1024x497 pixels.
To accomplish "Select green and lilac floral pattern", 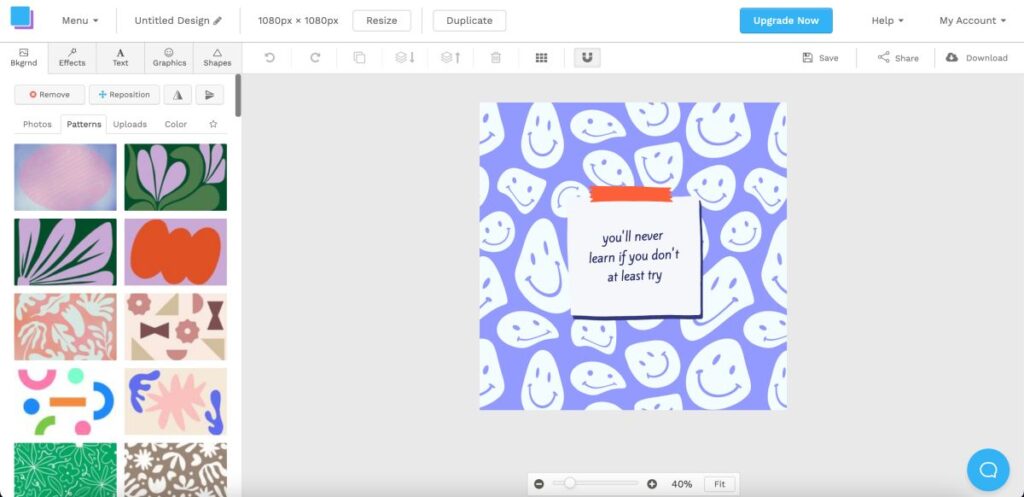I will 176,177.
